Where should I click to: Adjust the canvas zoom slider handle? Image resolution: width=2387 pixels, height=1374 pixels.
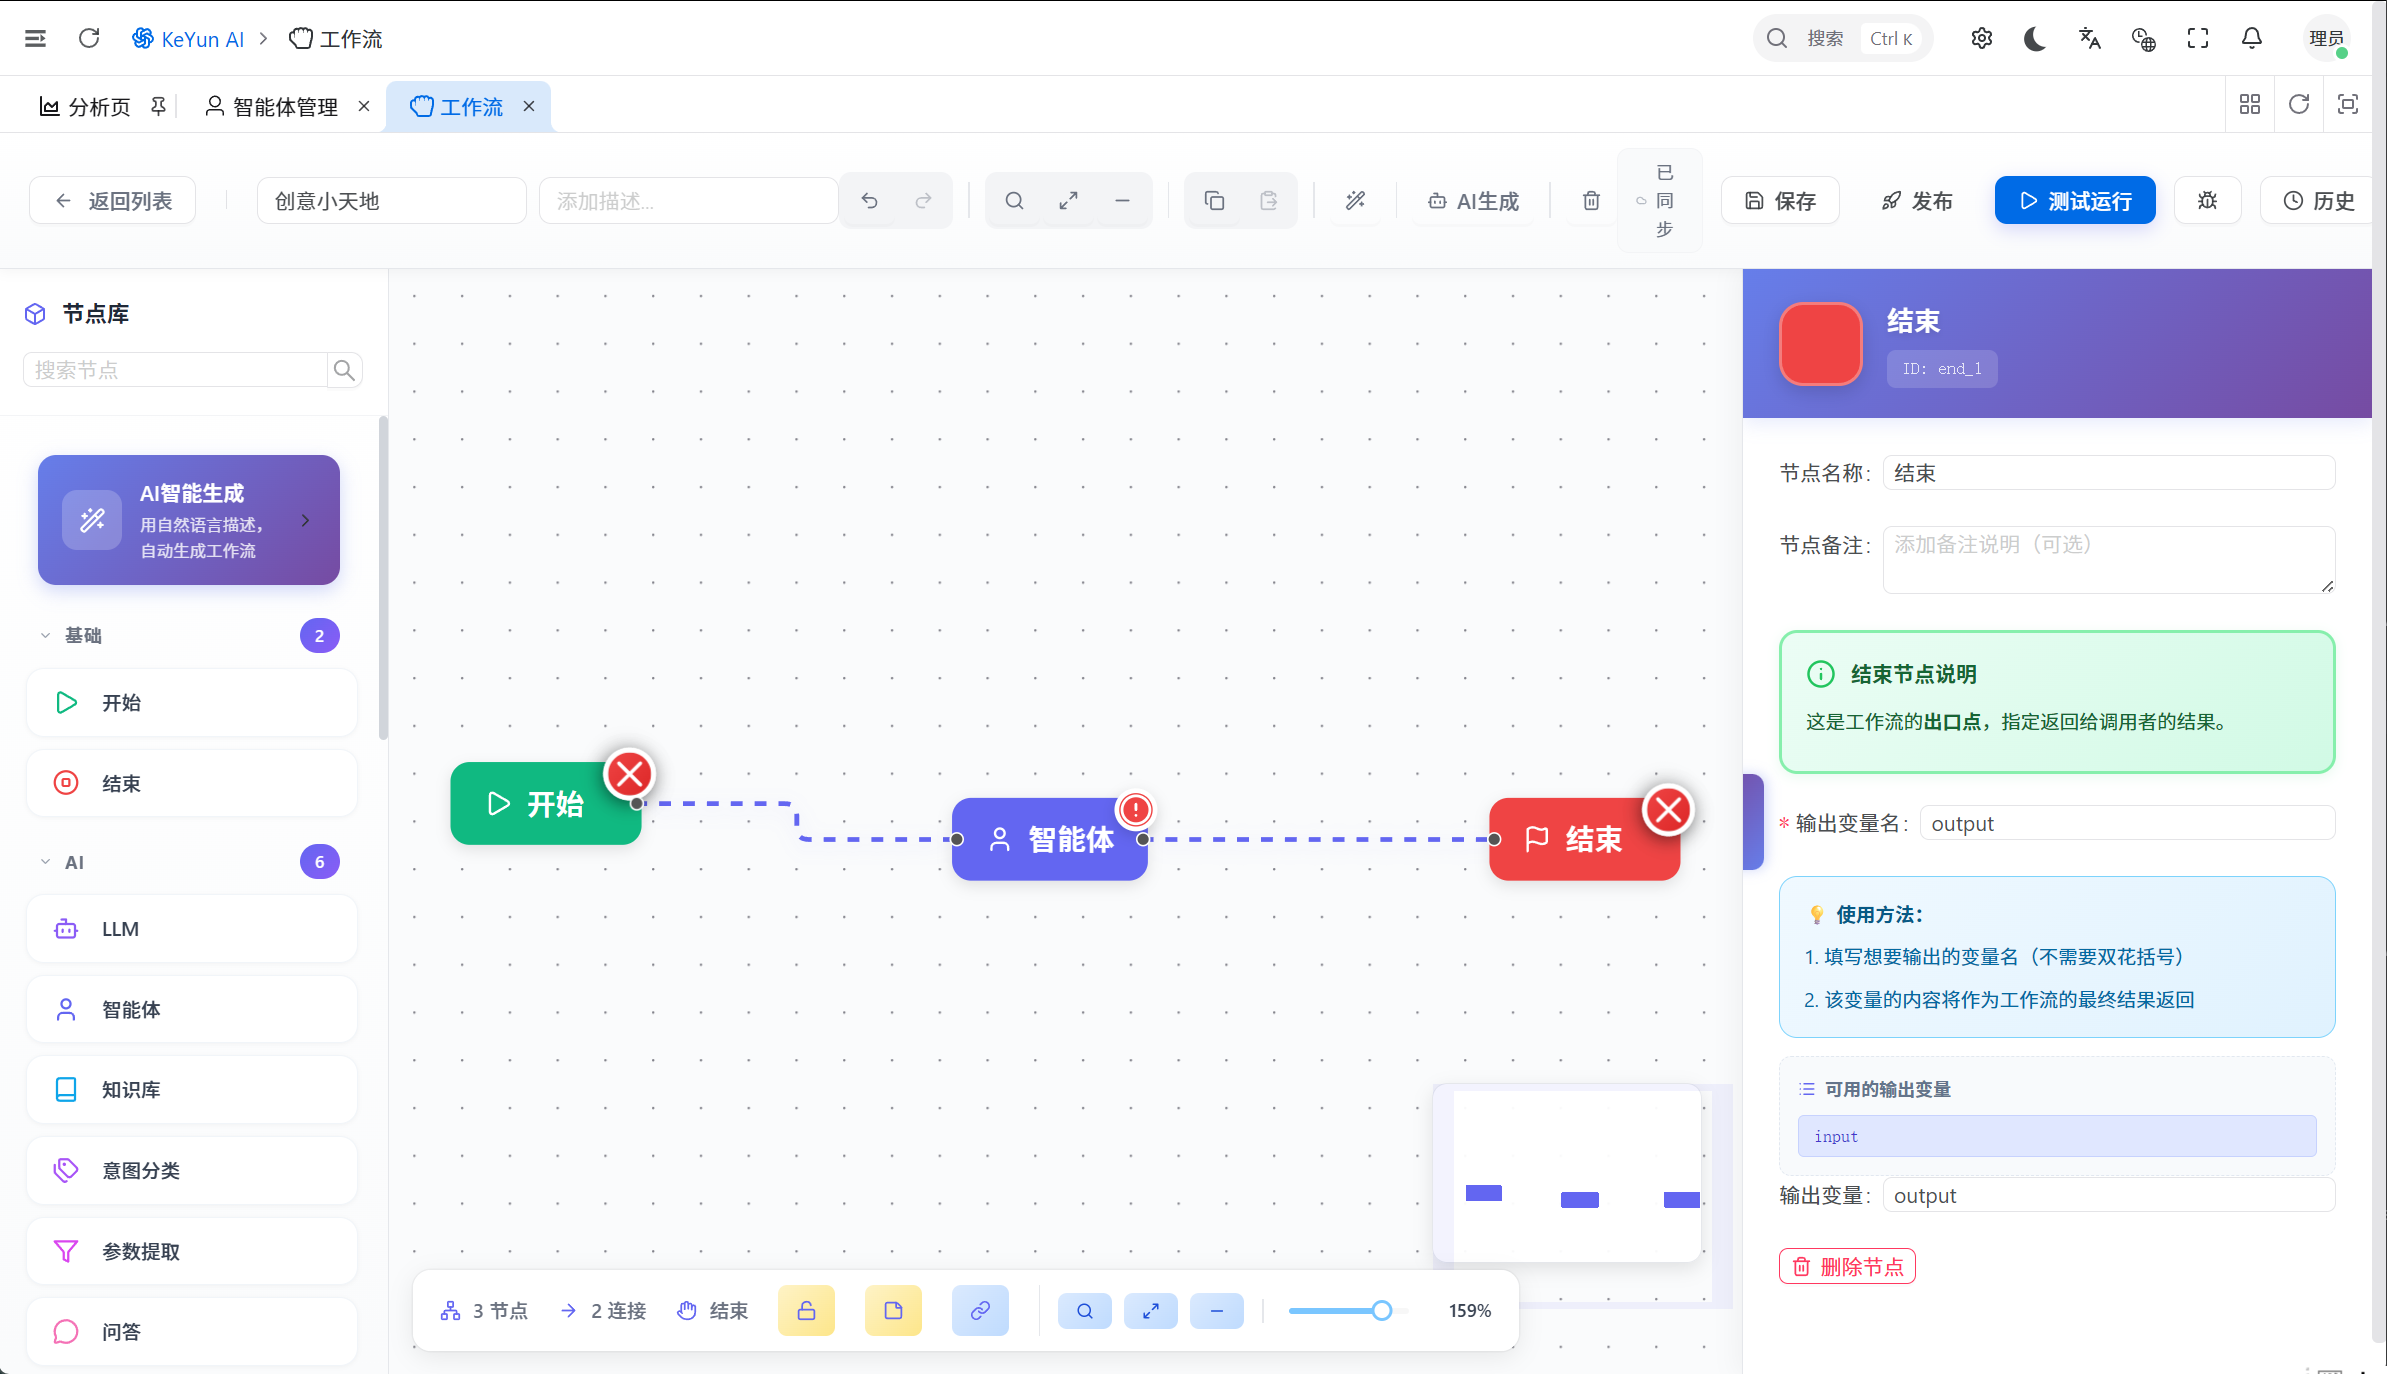point(1381,1311)
